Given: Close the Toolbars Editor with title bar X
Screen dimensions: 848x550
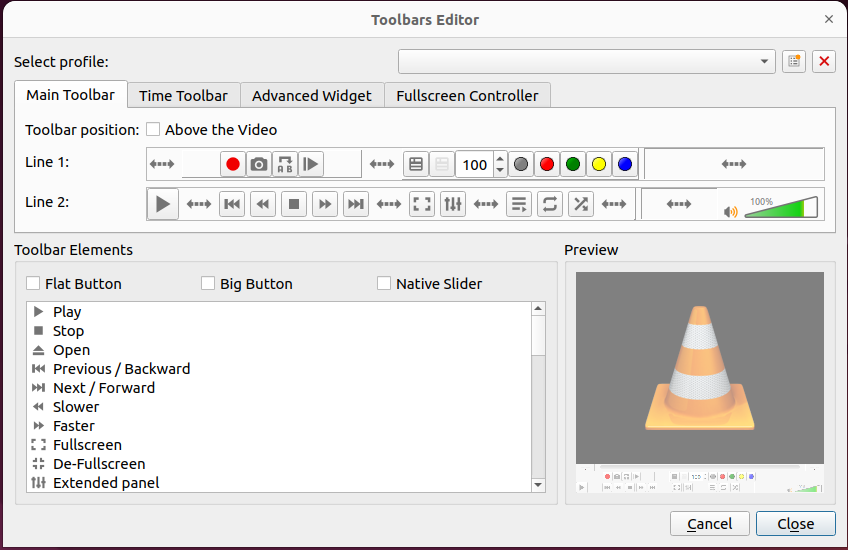Looking at the screenshot, I should [829, 19].
